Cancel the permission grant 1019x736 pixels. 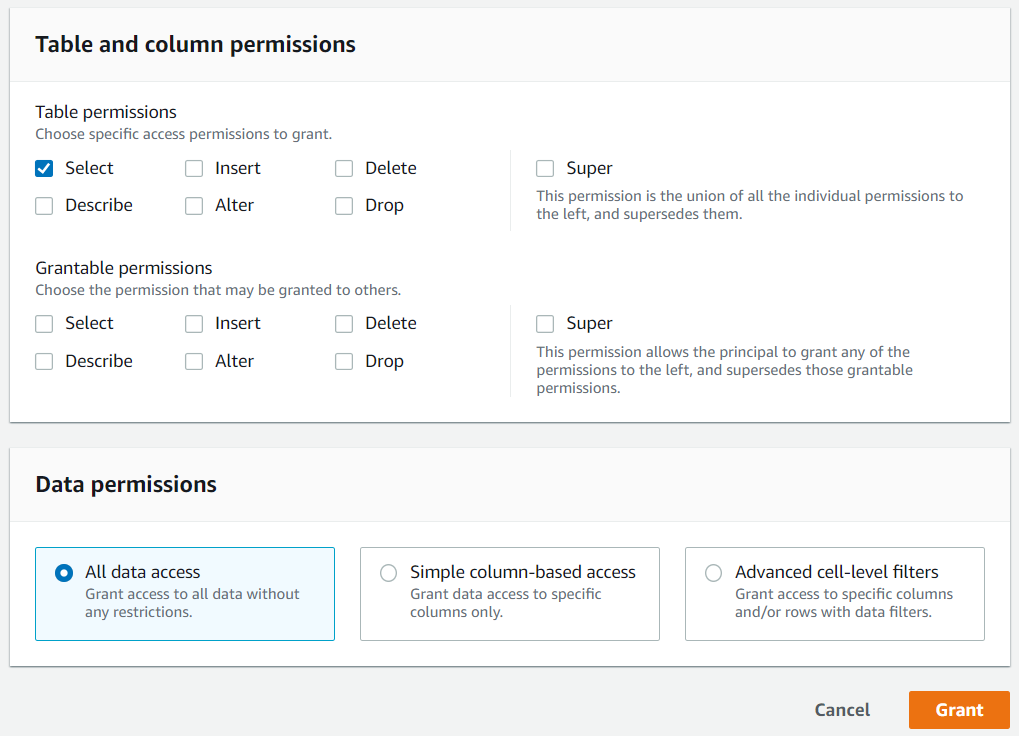[x=842, y=710]
